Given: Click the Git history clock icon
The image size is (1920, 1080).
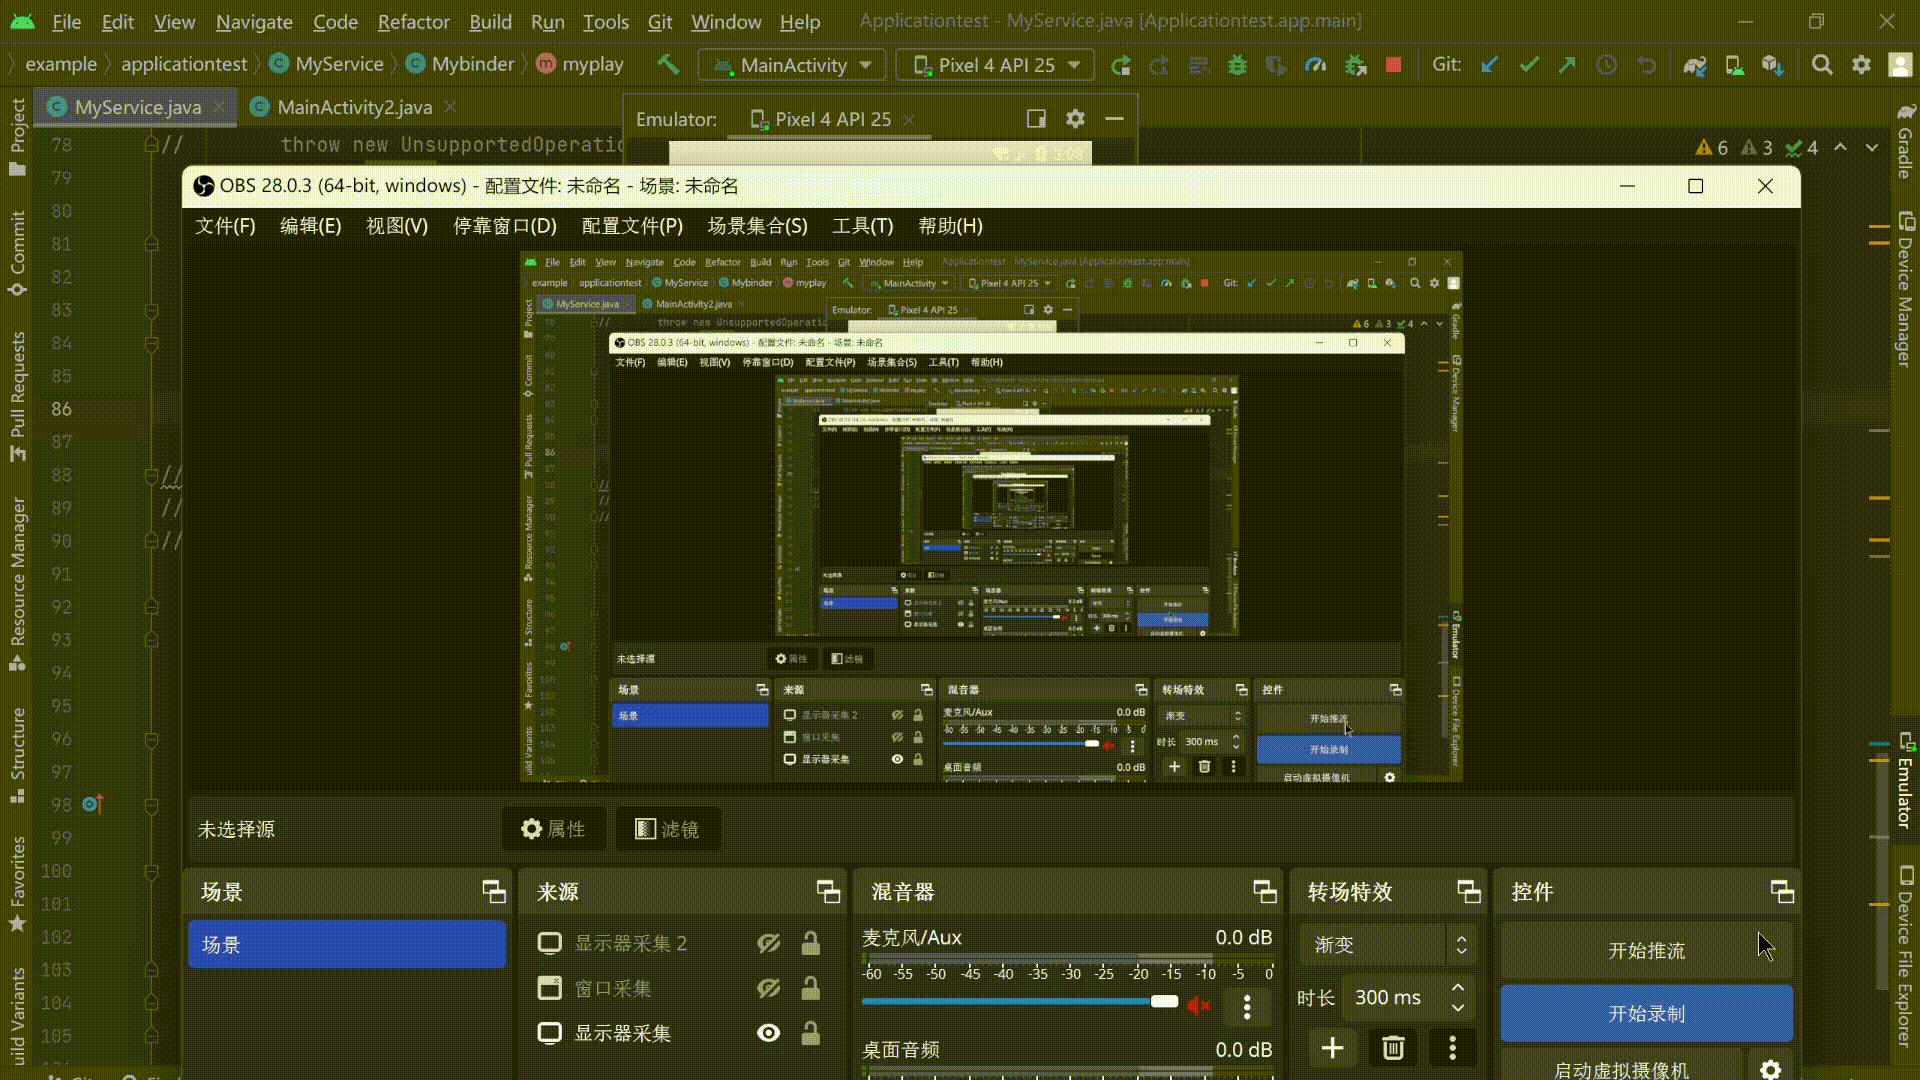Looking at the screenshot, I should click(1607, 65).
